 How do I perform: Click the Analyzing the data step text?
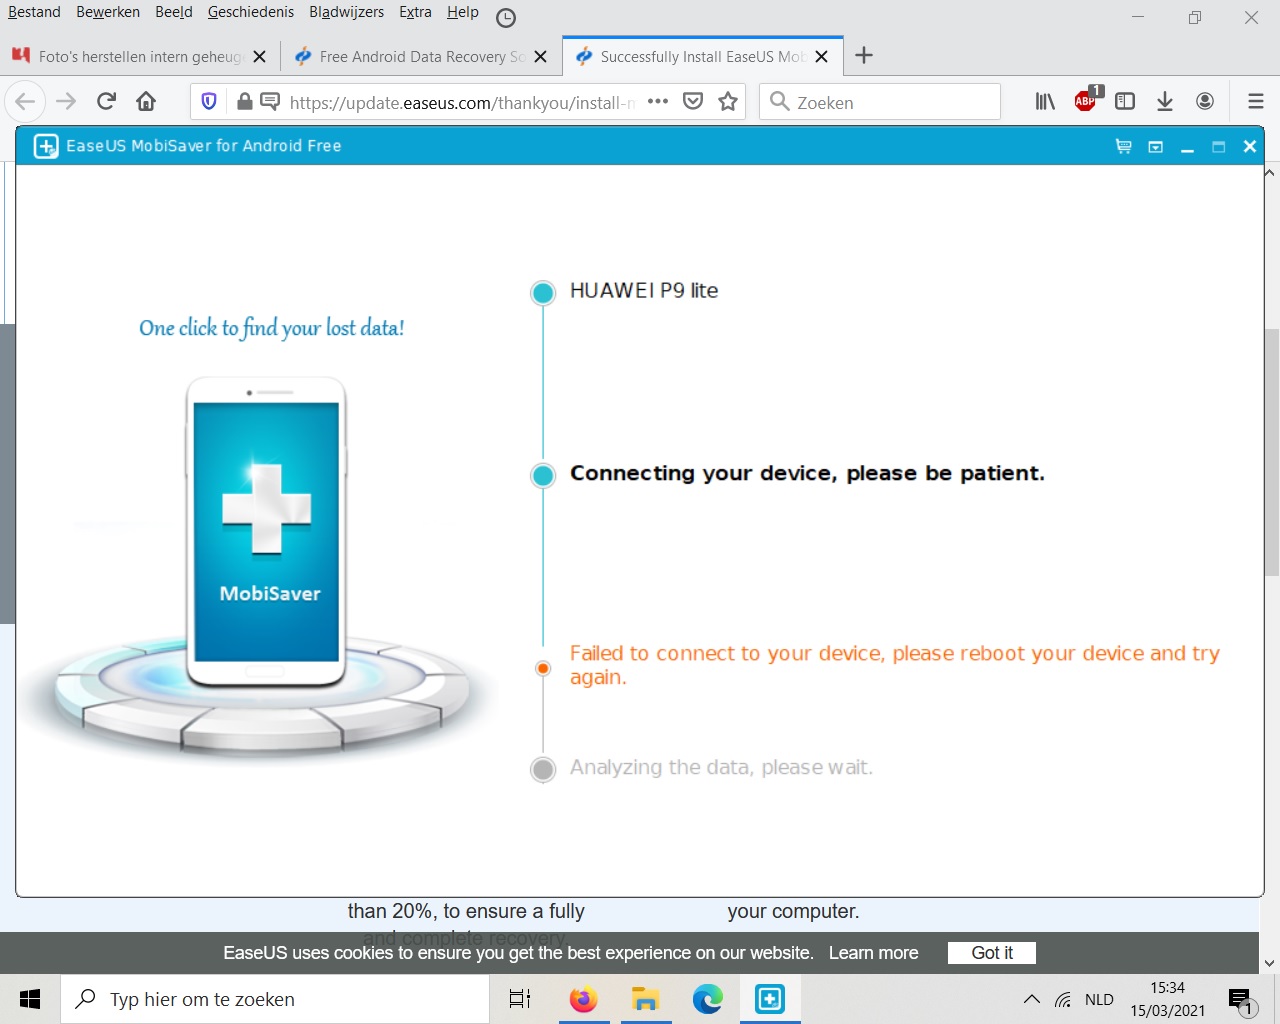point(721,767)
